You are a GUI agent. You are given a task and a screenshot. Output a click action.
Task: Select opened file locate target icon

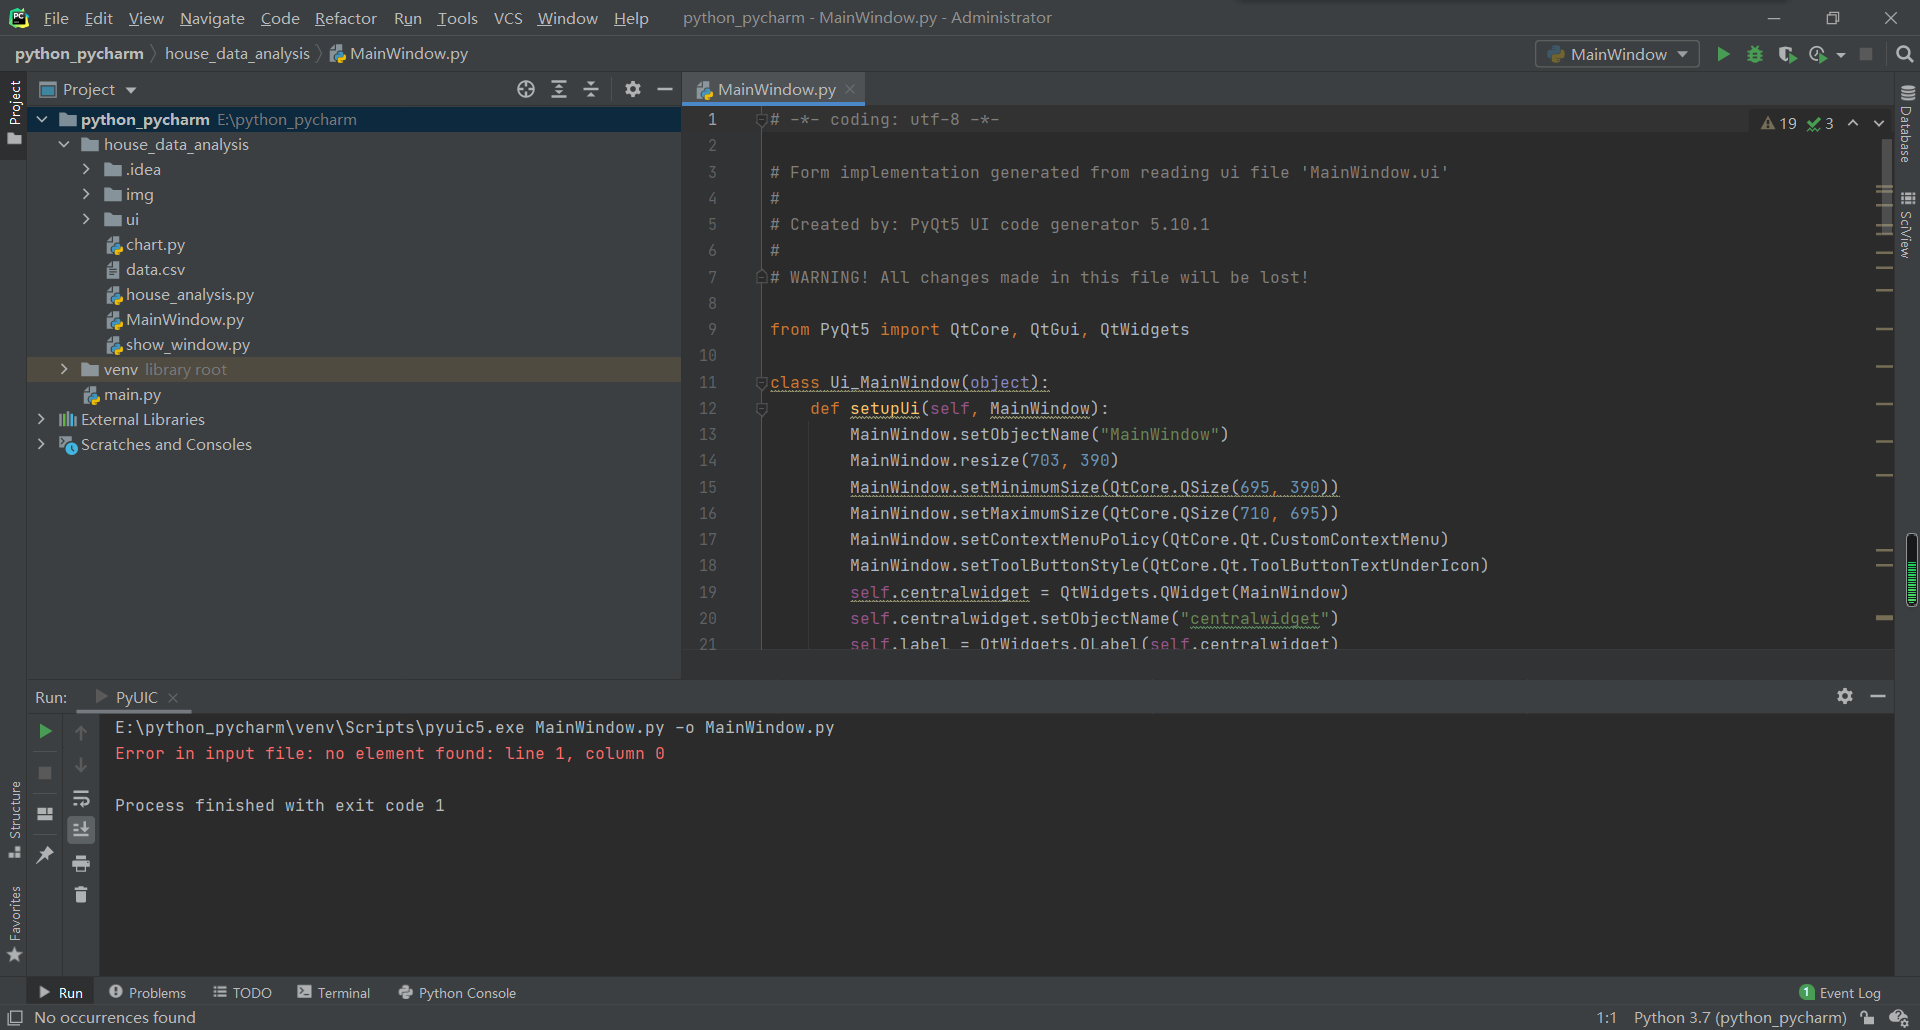[x=526, y=89]
